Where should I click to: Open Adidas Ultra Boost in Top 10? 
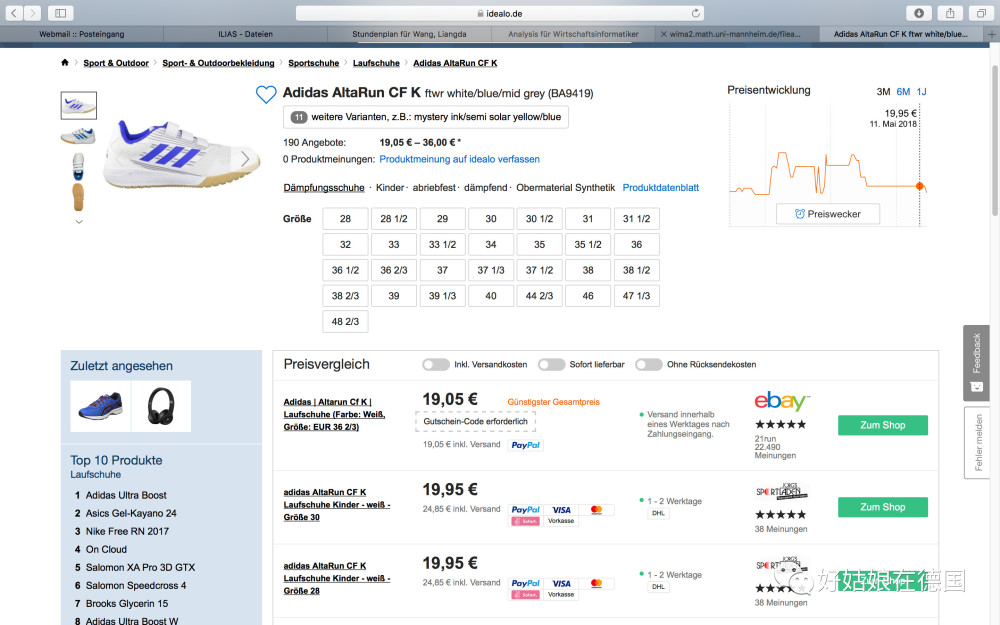pyautogui.click(x=126, y=495)
